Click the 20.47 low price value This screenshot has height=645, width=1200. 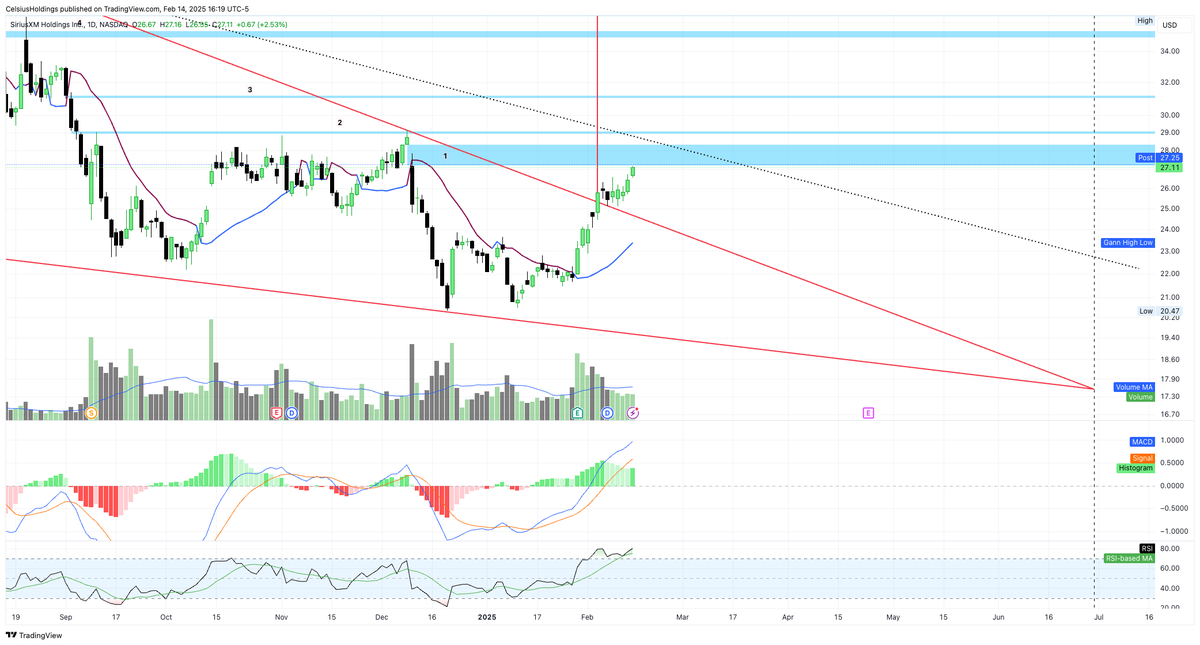pos(1171,311)
